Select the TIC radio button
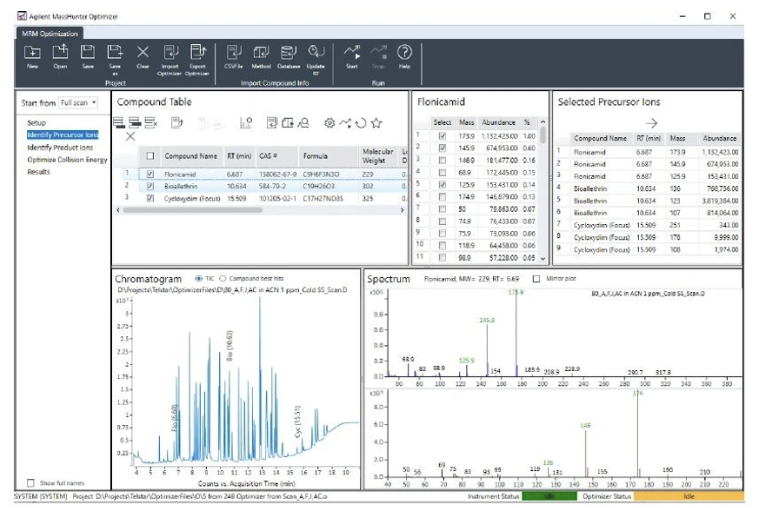This screenshot has height=508, width=758. [199, 278]
